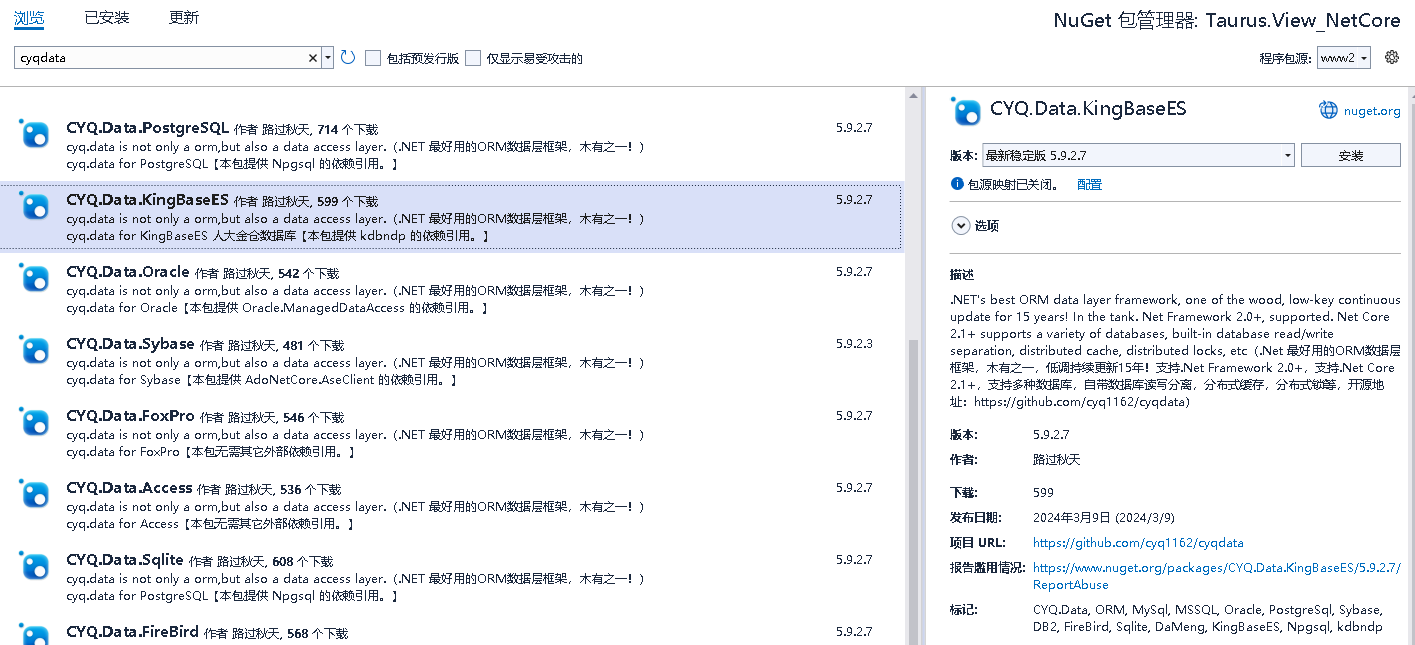
Task: Refresh the package search results
Action: pyautogui.click(x=348, y=58)
